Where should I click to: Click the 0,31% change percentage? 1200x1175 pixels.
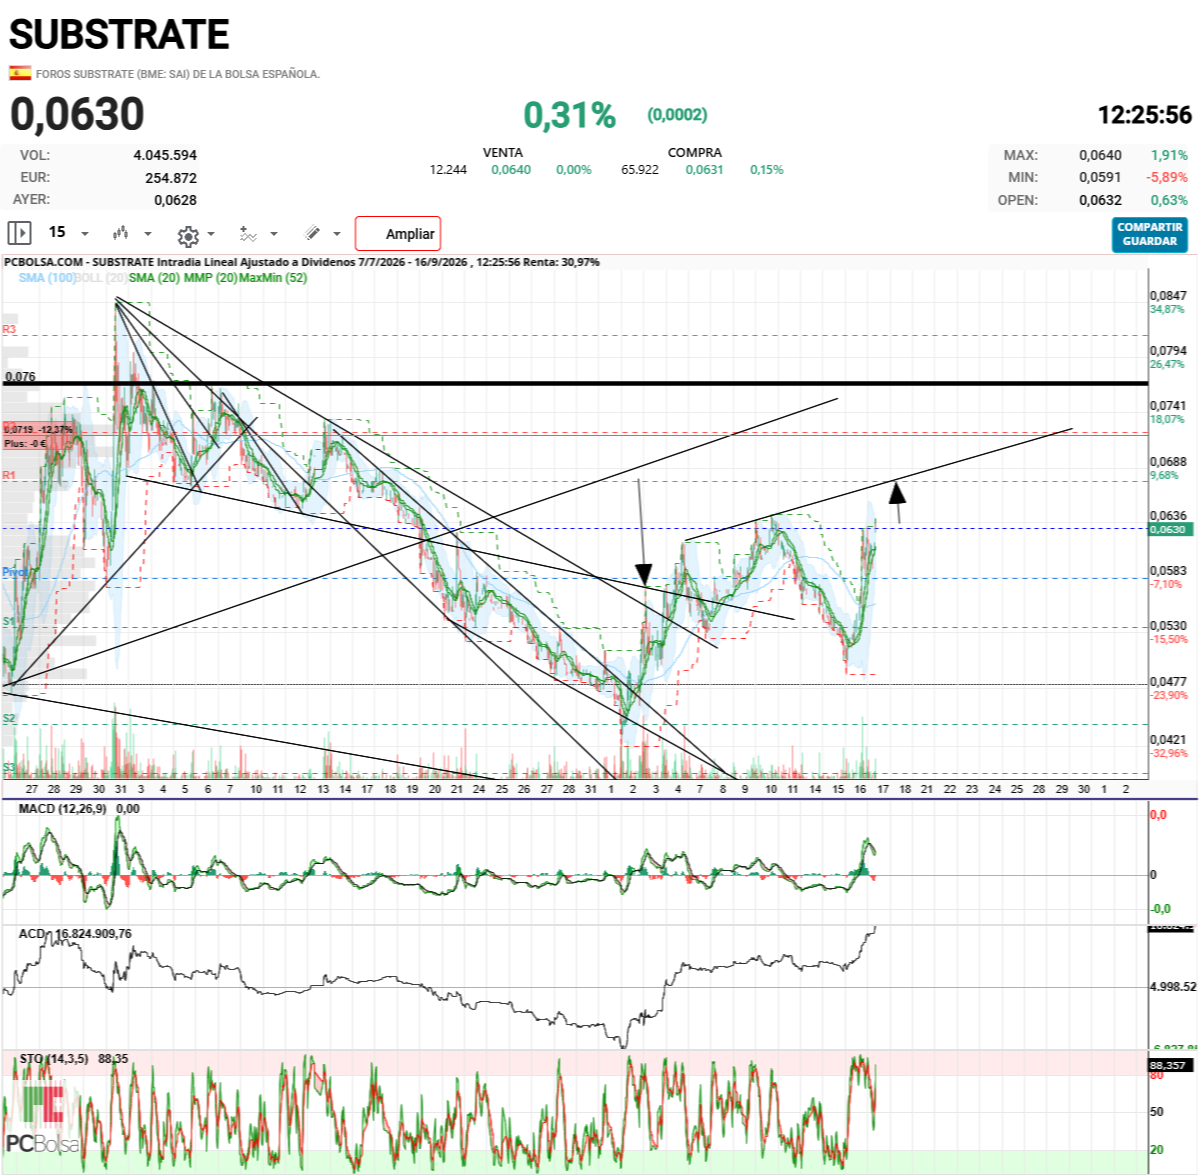coord(569,115)
